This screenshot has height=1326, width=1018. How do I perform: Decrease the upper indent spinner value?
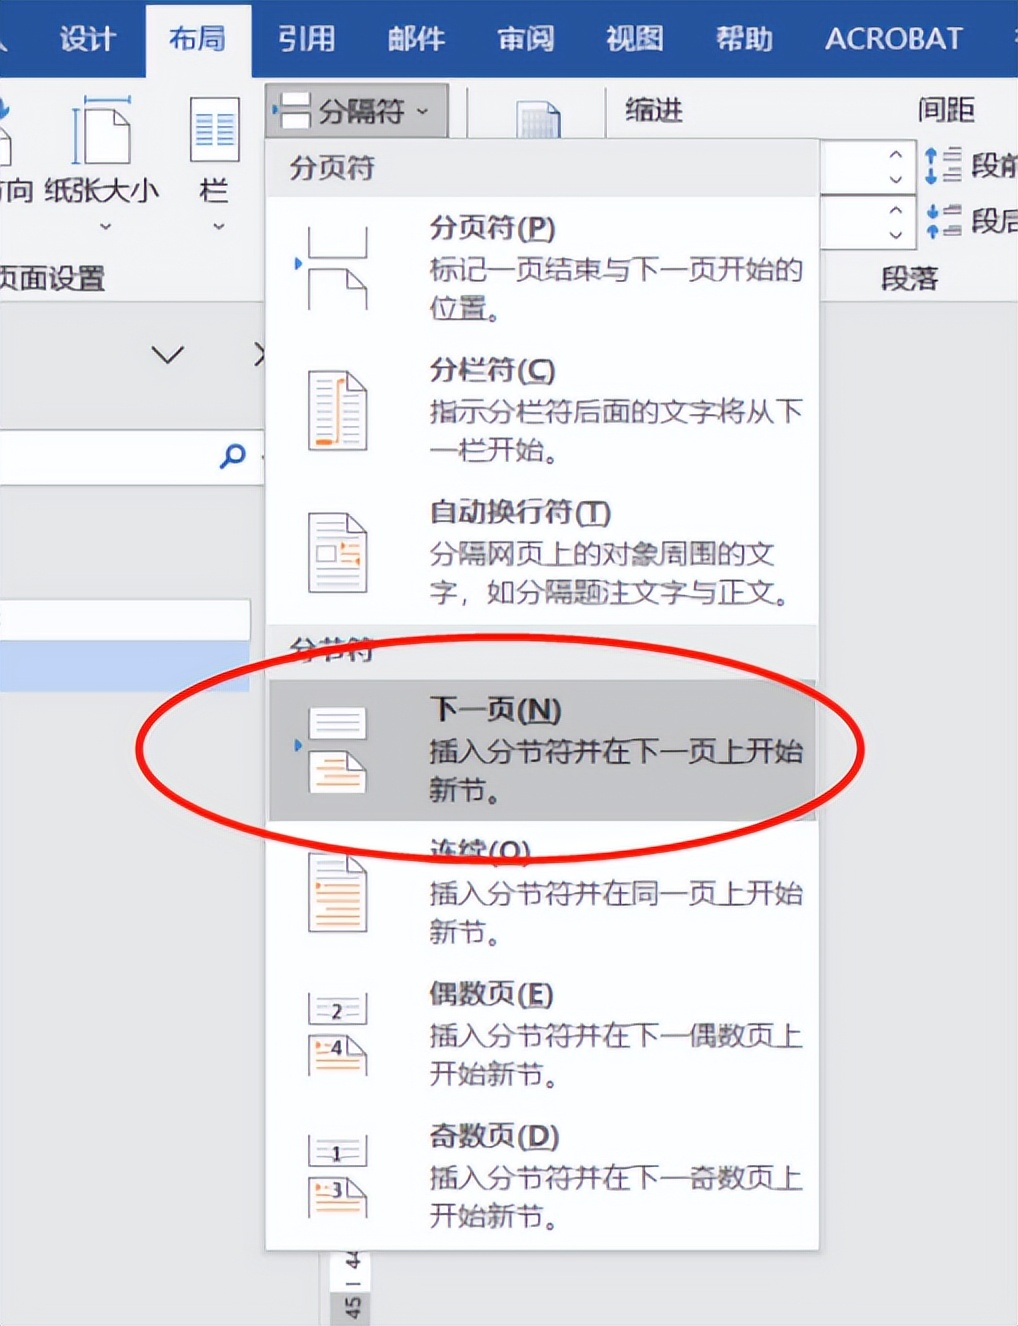pos(895,180)
